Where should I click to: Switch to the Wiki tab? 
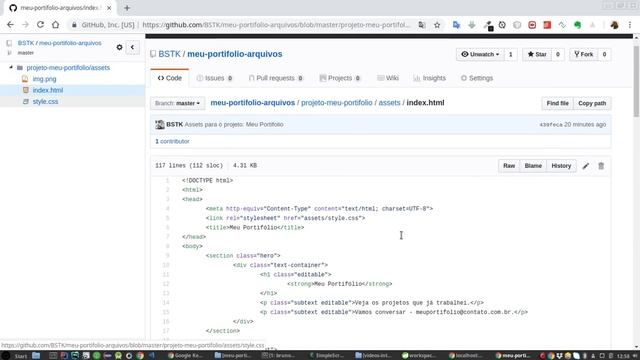click(x=388, y=78)
